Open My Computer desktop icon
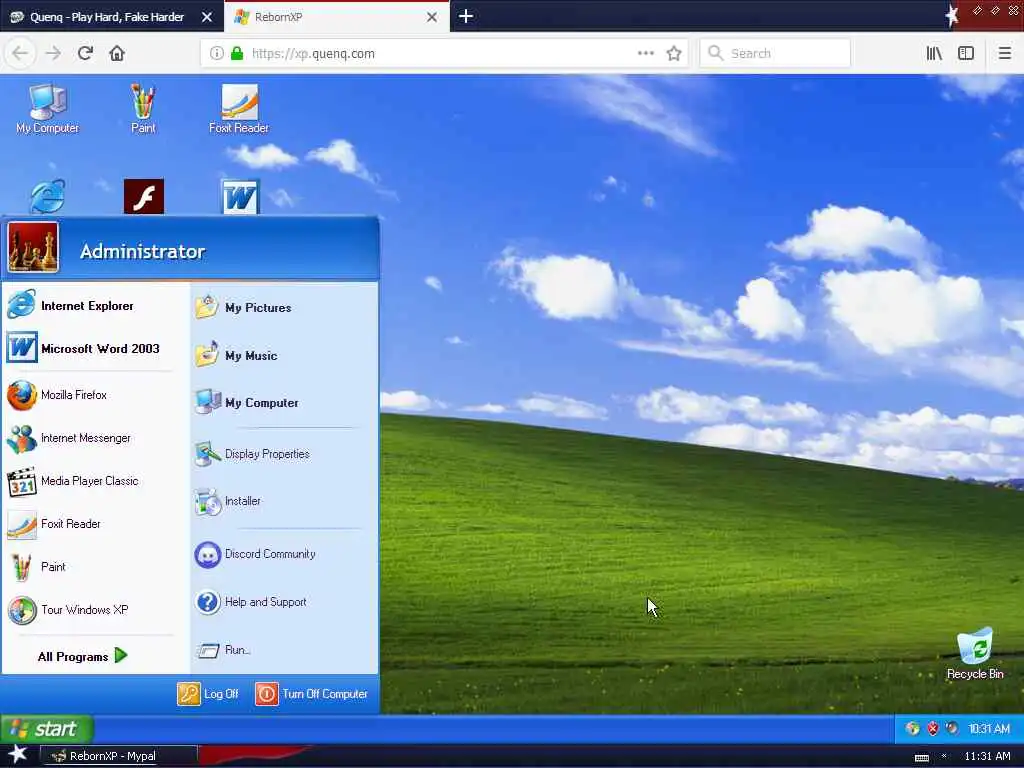This screenshot has height=768, width=1024. click(x=48, y=109)
